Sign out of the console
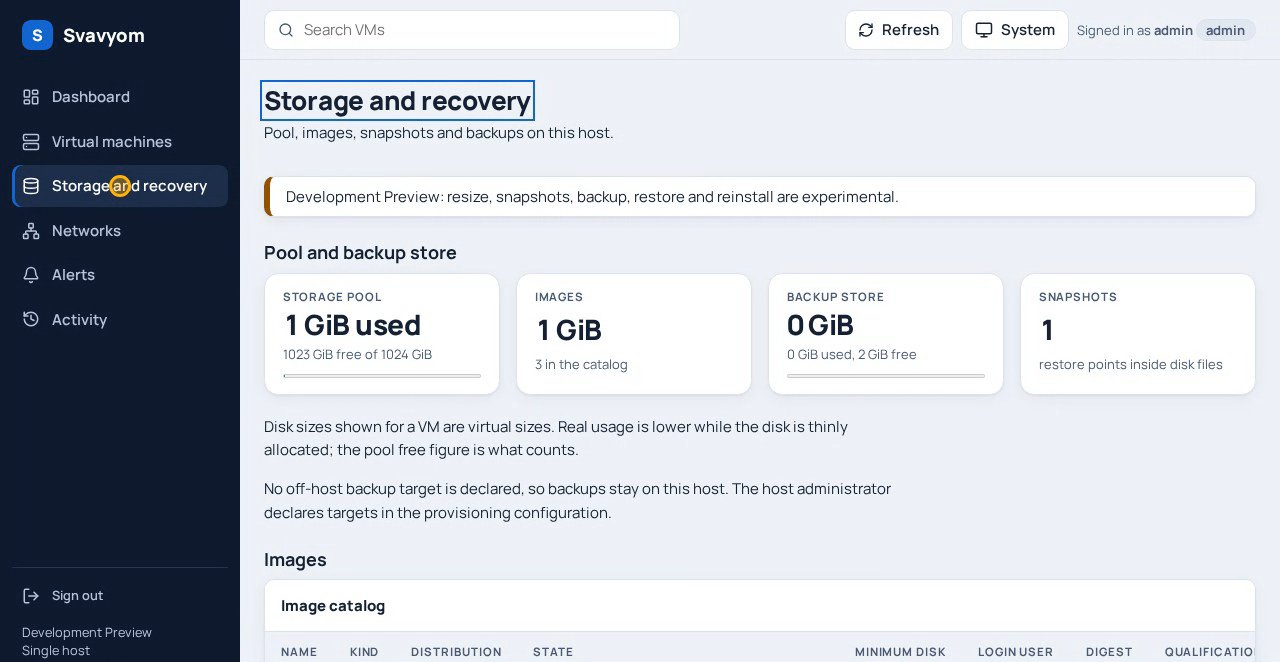 120,596
